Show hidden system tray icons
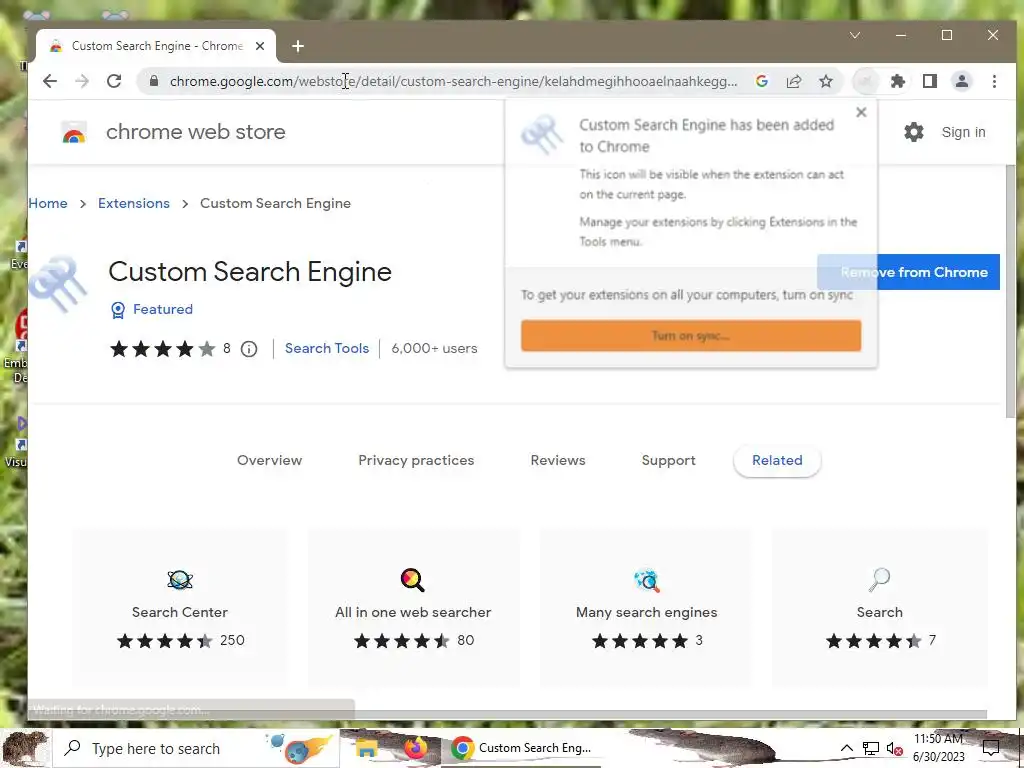Viewport: 1024px width, 768px height. [846, 748]
